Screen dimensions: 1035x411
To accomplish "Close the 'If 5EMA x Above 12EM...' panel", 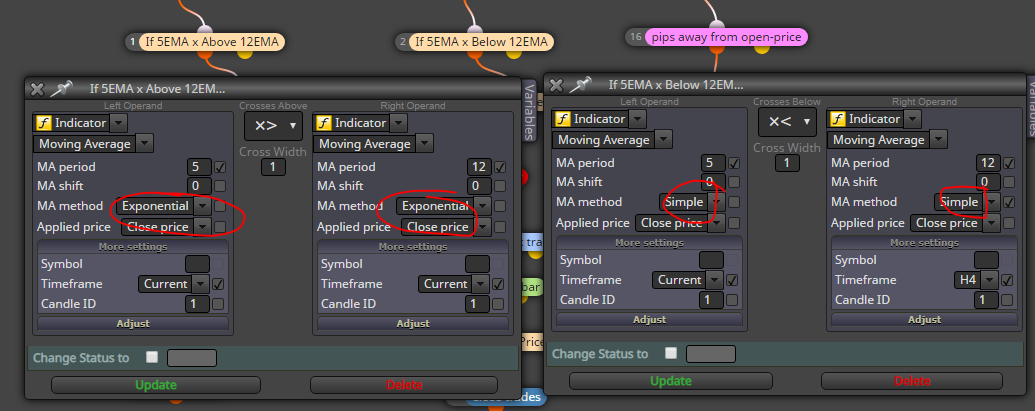I will pos(38,88).
